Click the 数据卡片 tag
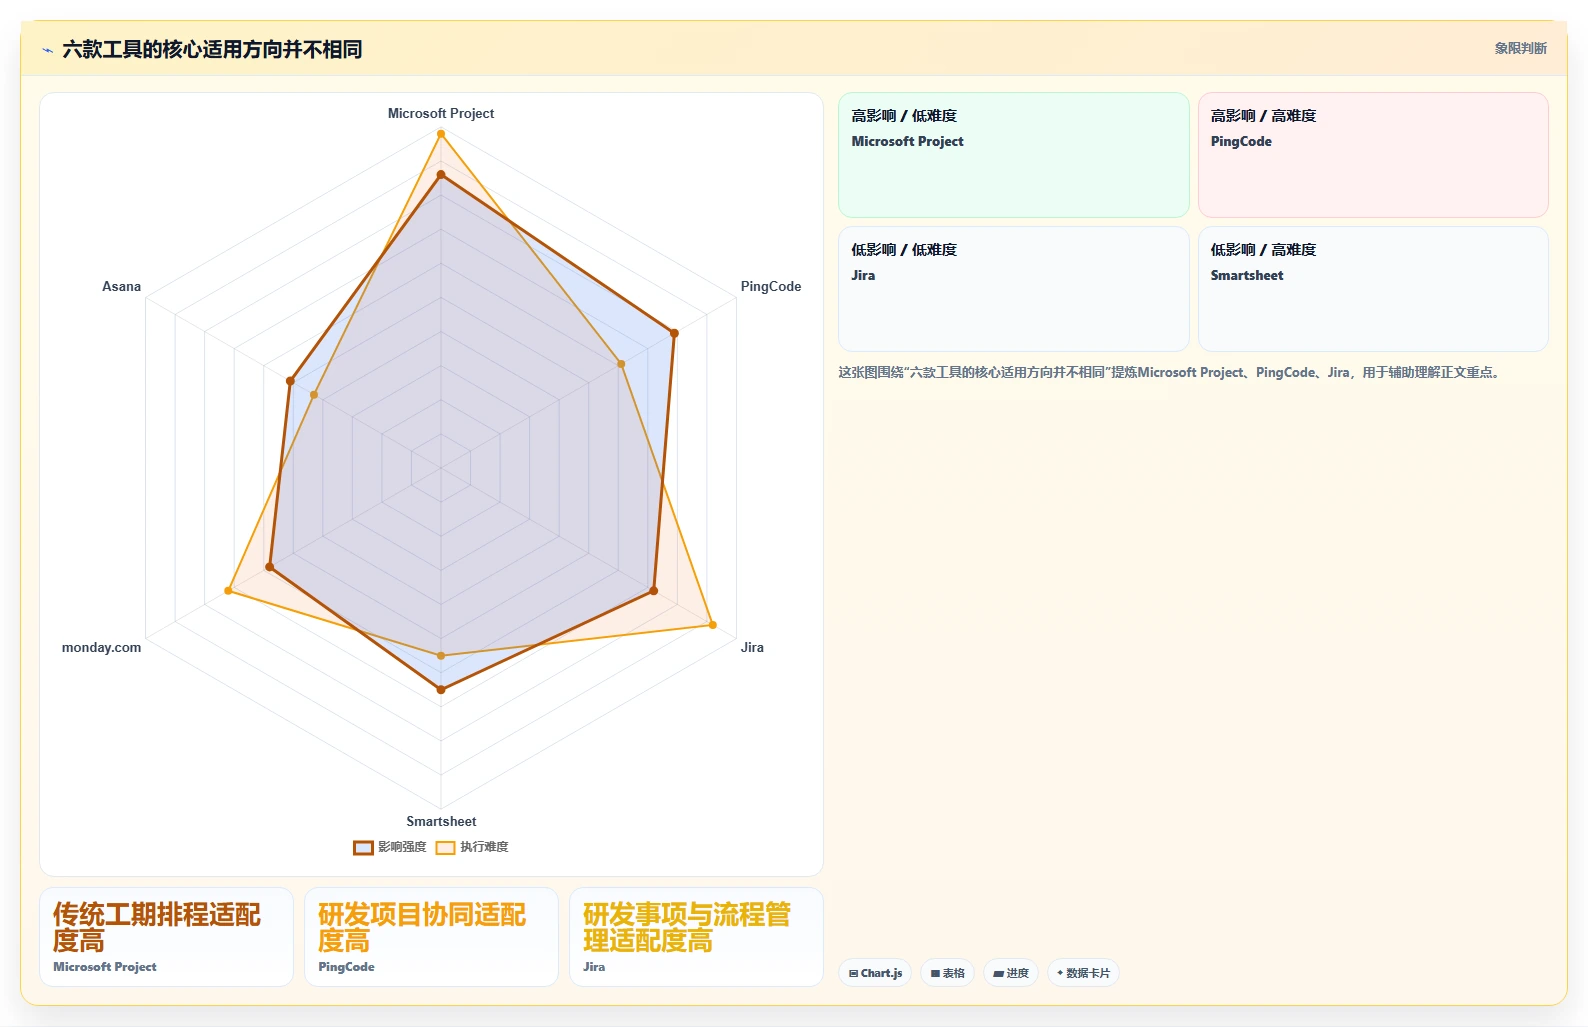 point(1083,973)
